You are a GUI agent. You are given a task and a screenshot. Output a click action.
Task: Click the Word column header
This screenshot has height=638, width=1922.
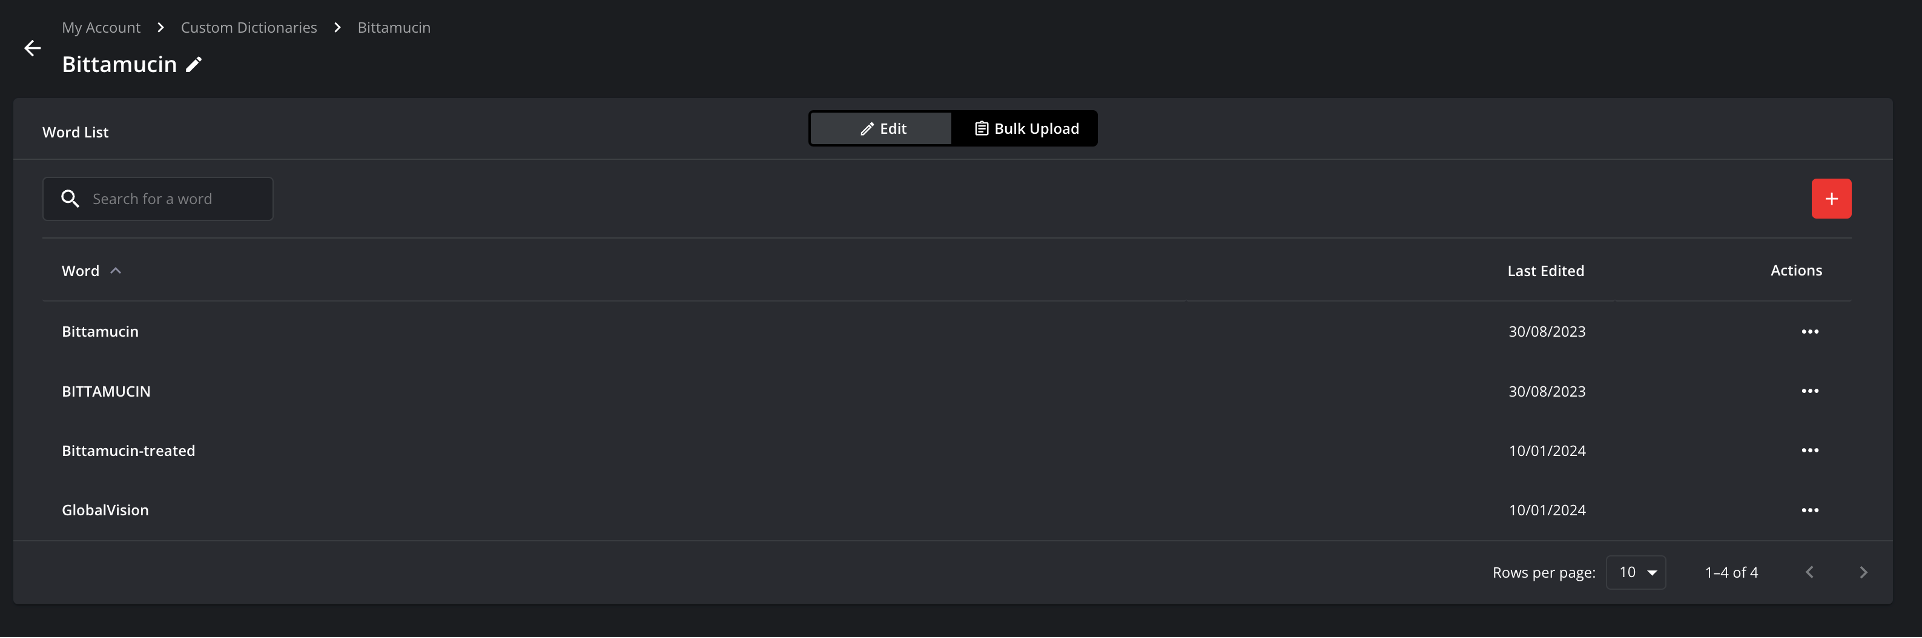(81, 271)
